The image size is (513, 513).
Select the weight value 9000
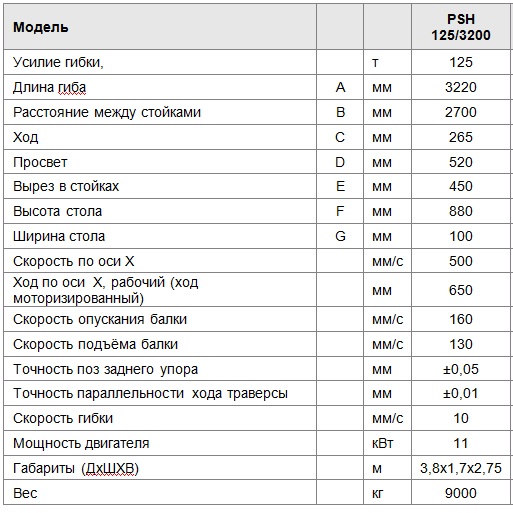461,493
